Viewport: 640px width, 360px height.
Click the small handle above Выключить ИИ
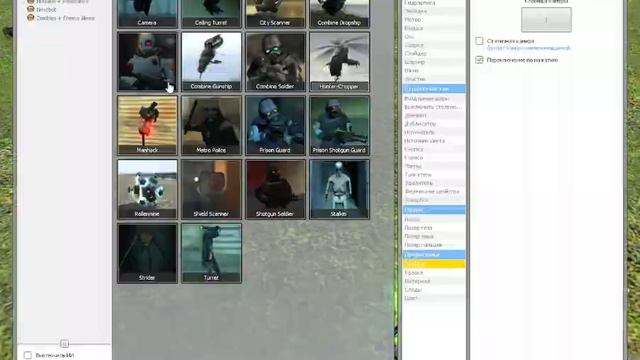point(64,344)
